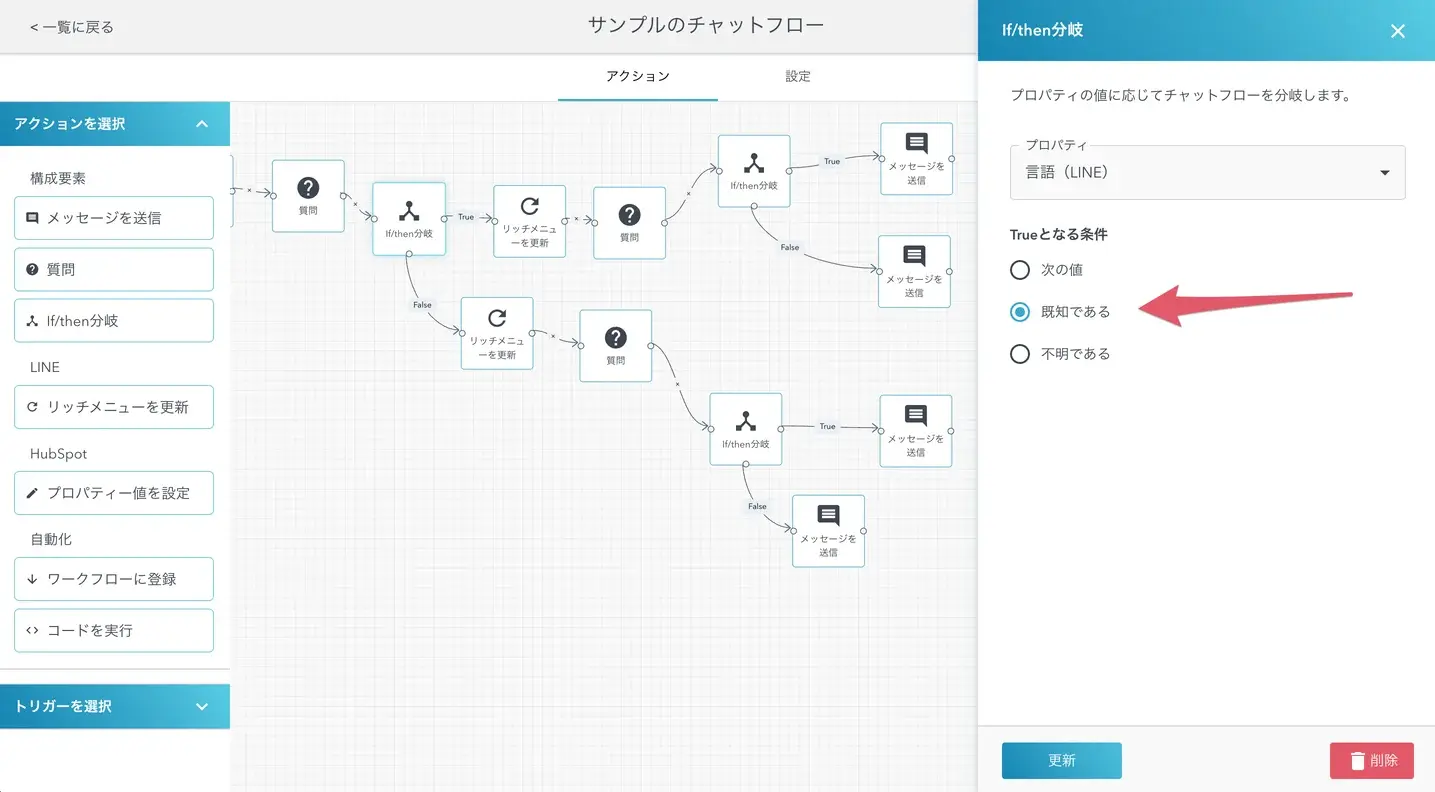This screenshot has width=1435, height=792.
Task: Select the upper-right If/then分岐 node
Action: [754, 171]
